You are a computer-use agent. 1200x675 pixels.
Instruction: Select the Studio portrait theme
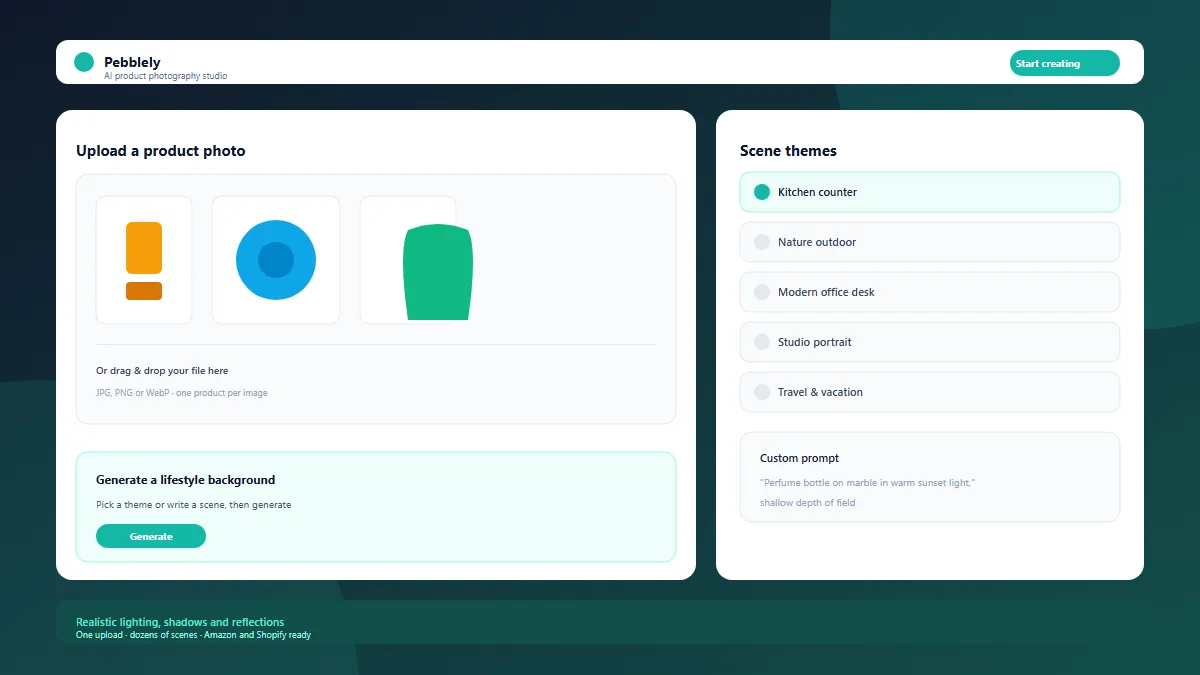[x=930, y=342]
